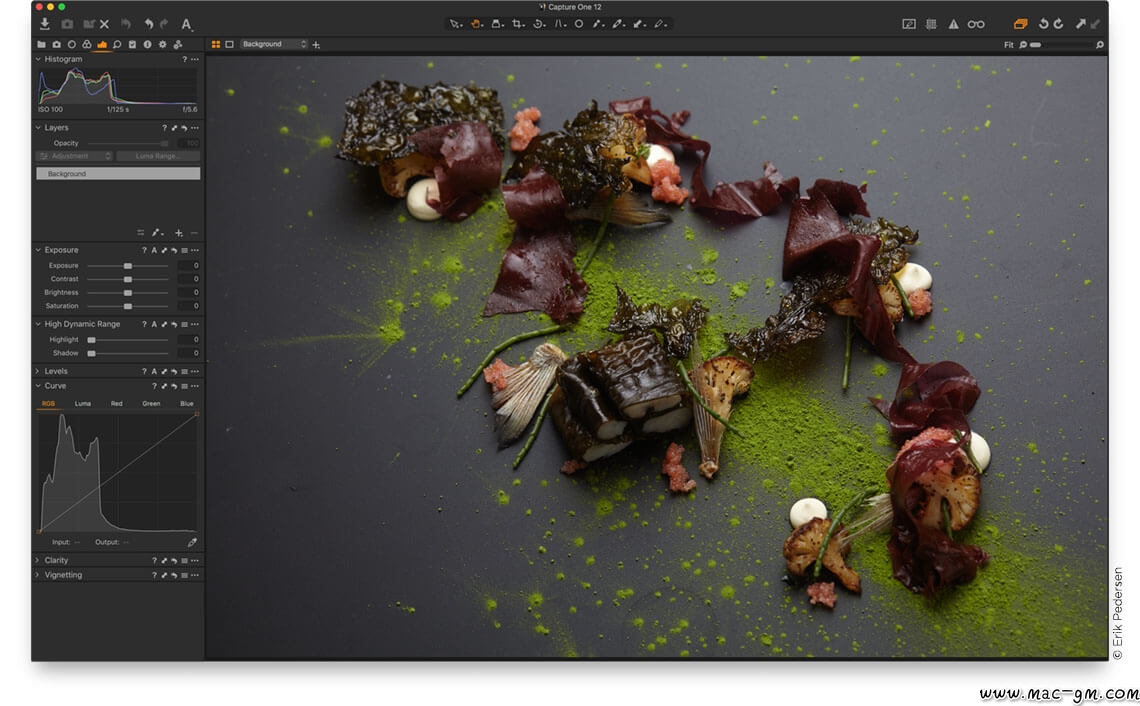Select the Keystone cursor tool
The width and height of the screenshot is (1140, 706).
click(560, 24)
